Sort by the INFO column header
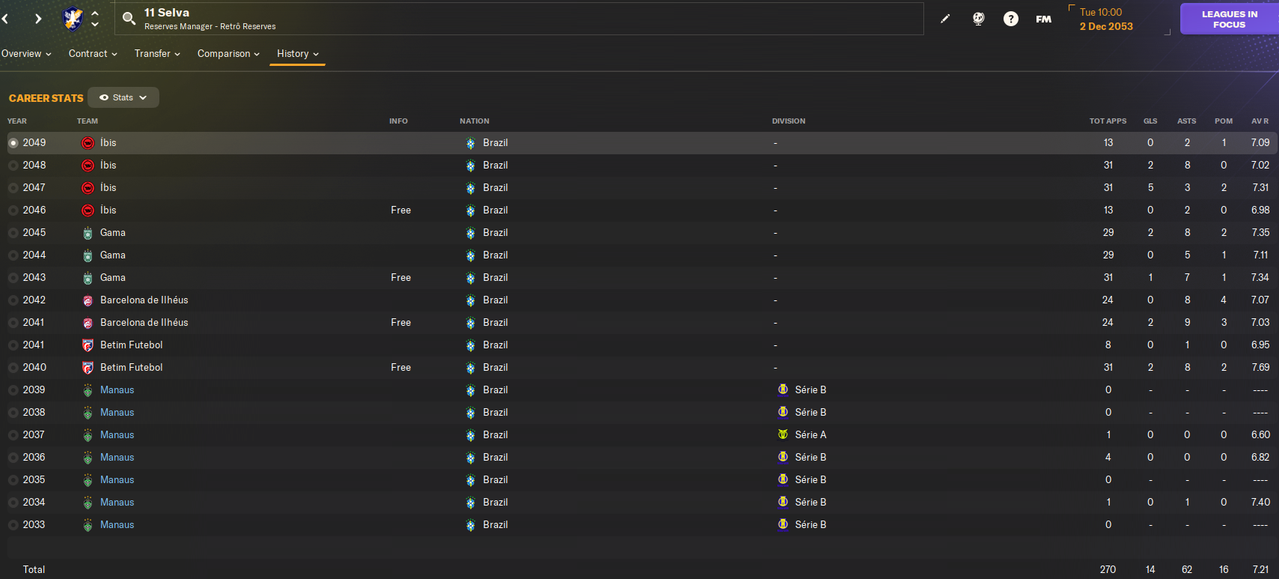 pos(399,121)
